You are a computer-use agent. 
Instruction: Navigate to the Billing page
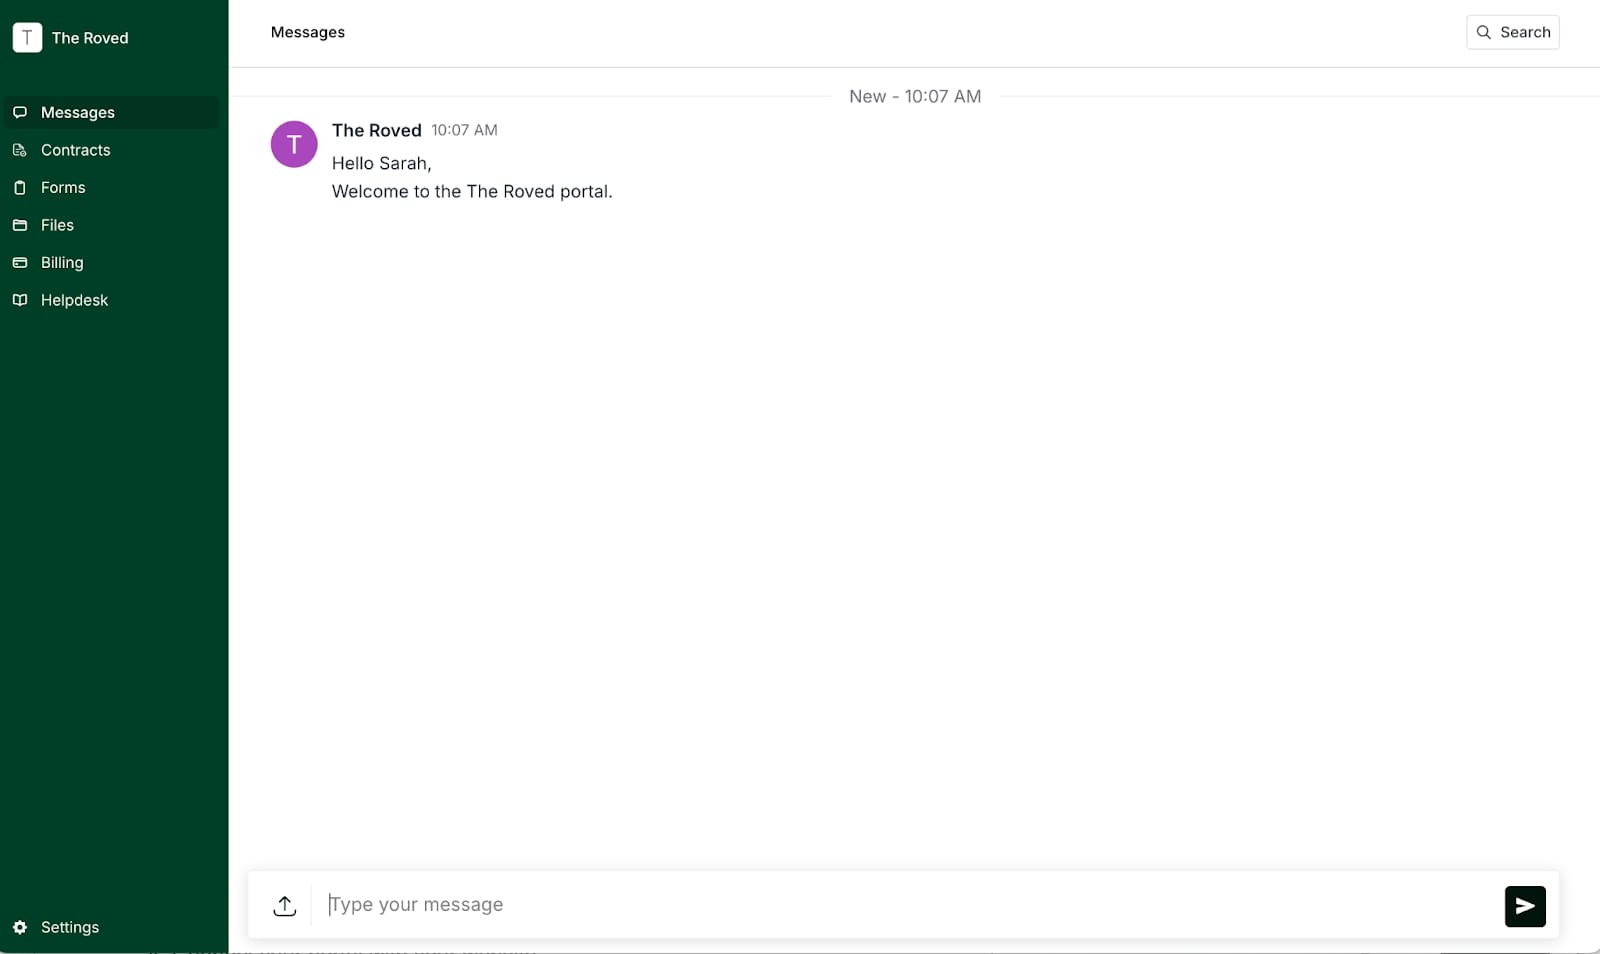[62, 262]
